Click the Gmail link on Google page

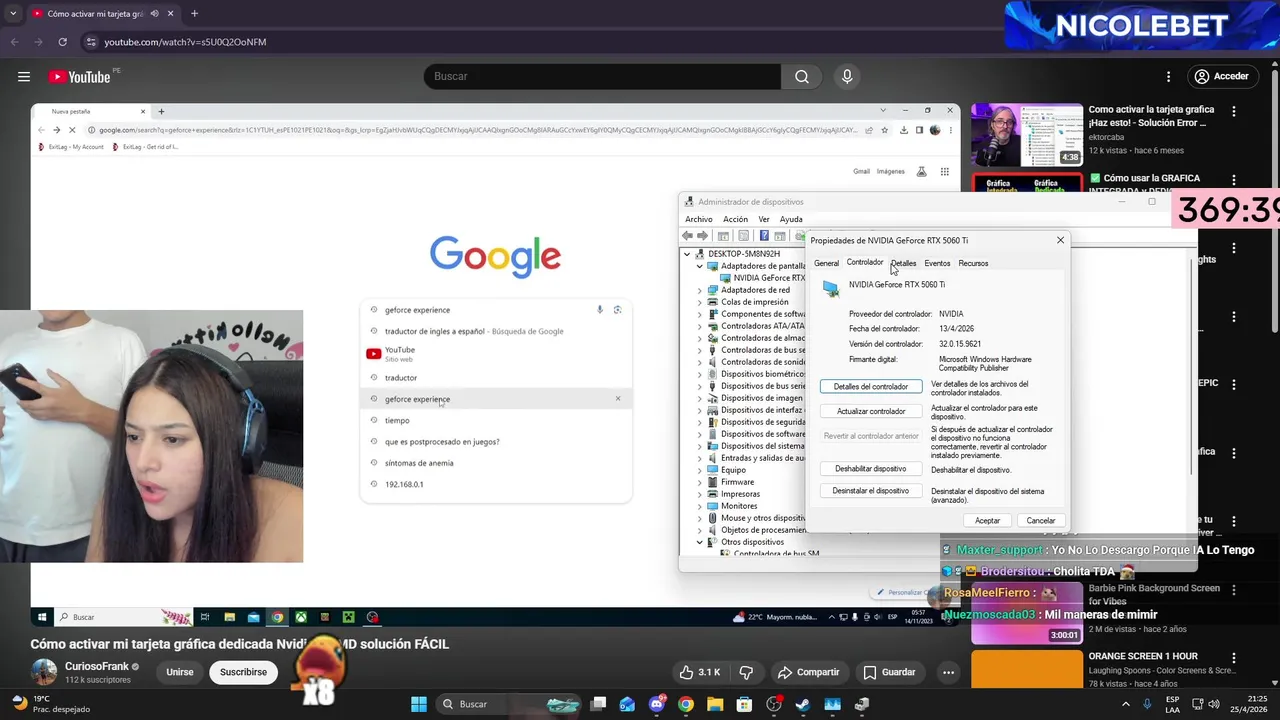[x=861, y=171]
